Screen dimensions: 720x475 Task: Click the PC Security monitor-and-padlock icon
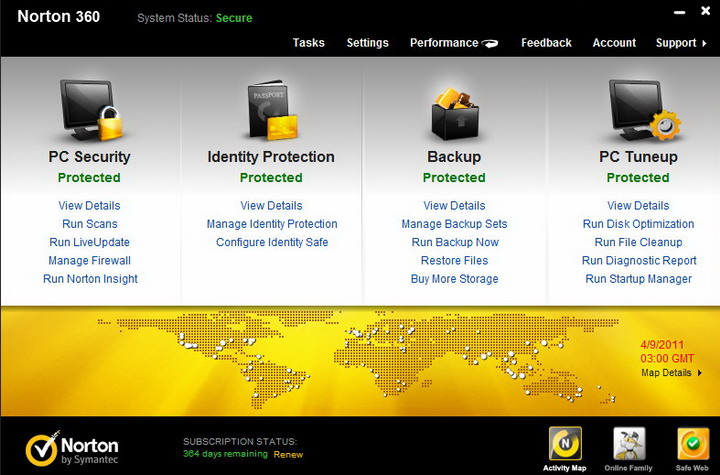(91, 110)
